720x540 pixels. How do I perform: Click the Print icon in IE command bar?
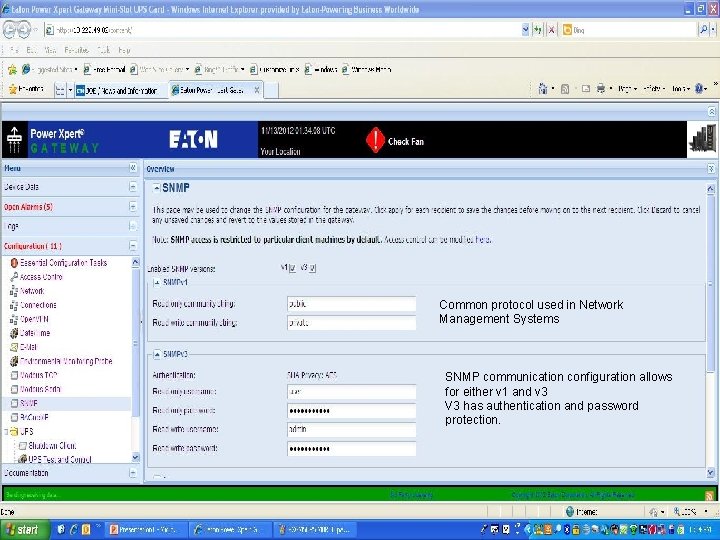click(600, 89)
